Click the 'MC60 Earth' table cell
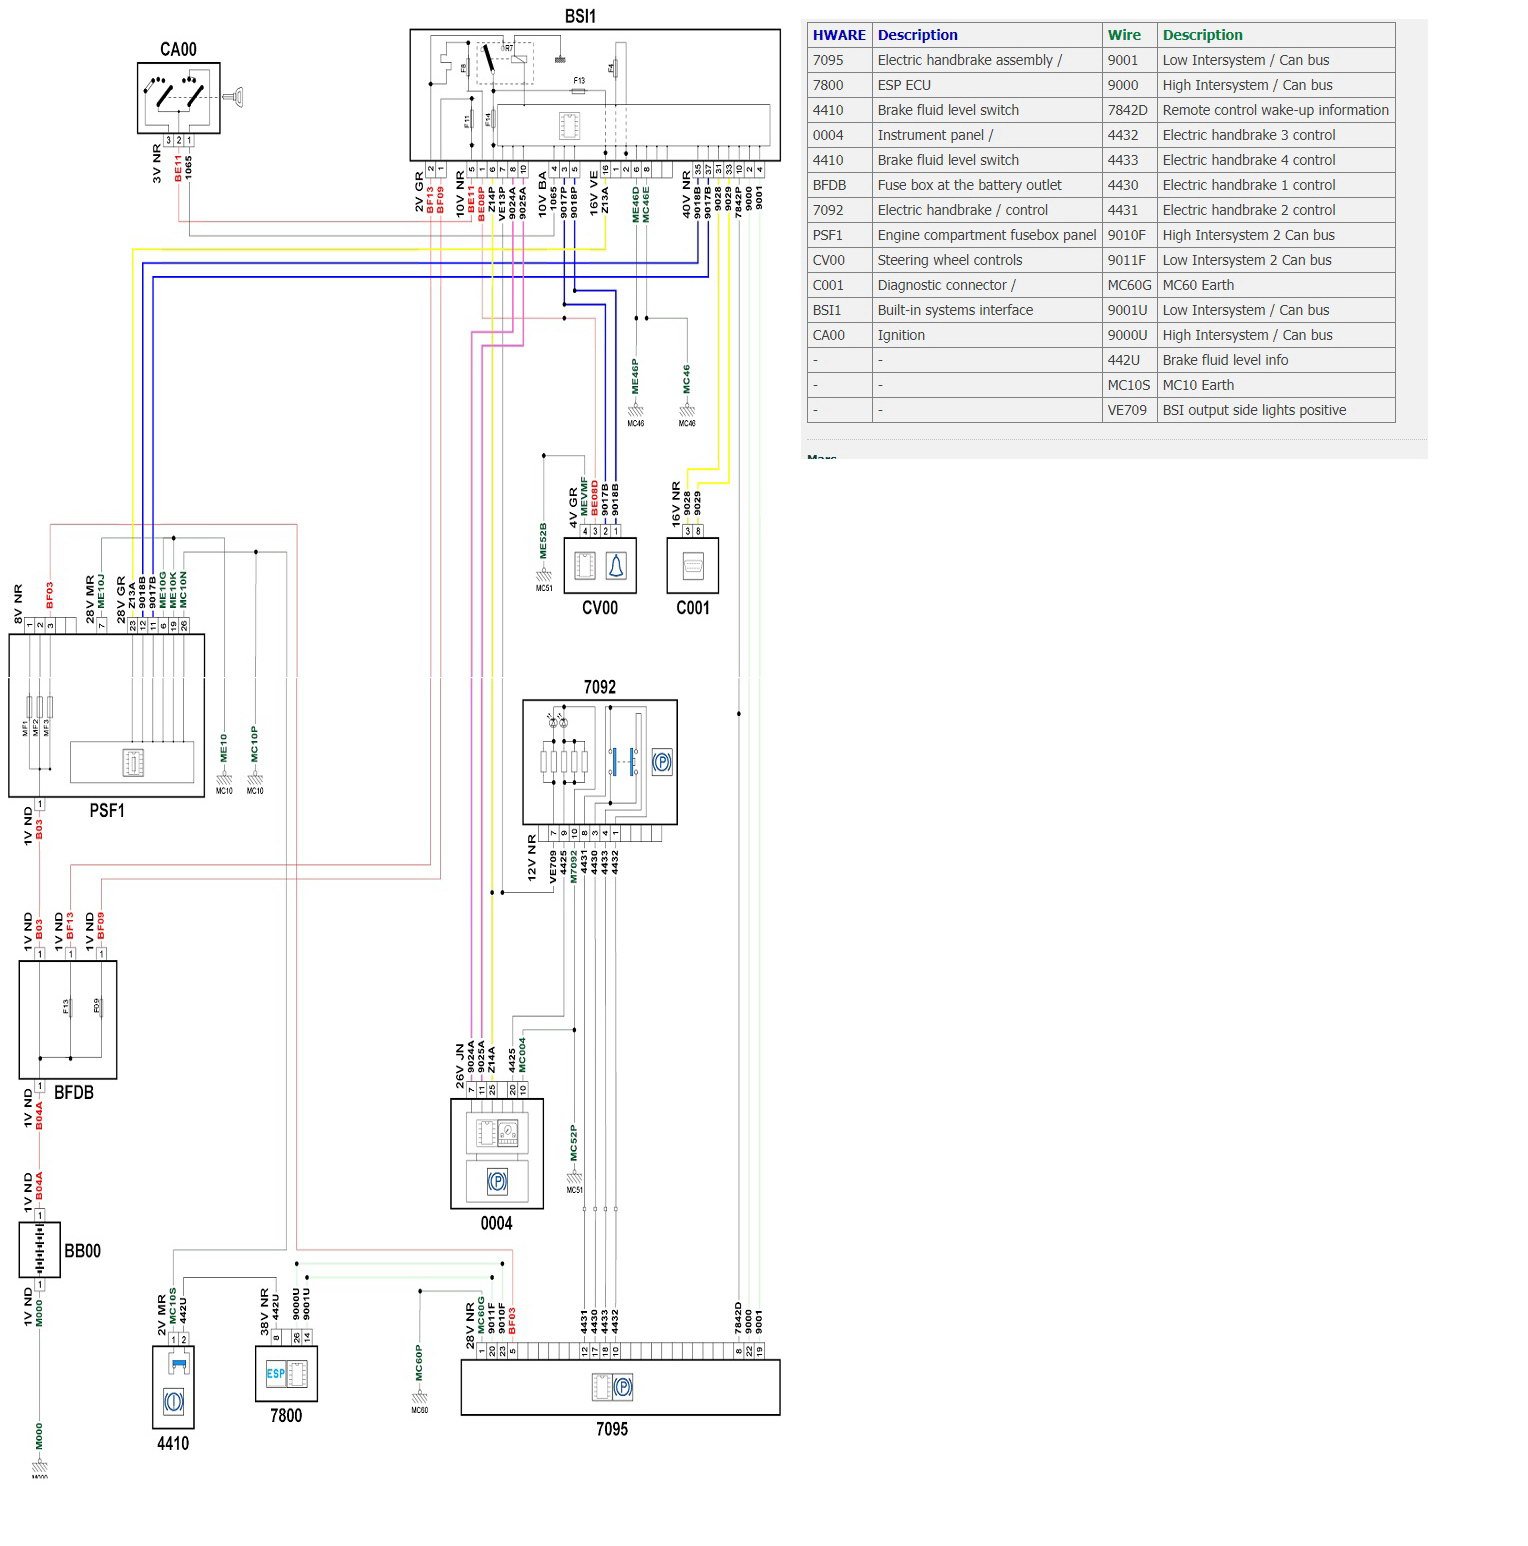This screenshot has width=1528, height=1546. pyautogui.click(x=1276, y=285)
